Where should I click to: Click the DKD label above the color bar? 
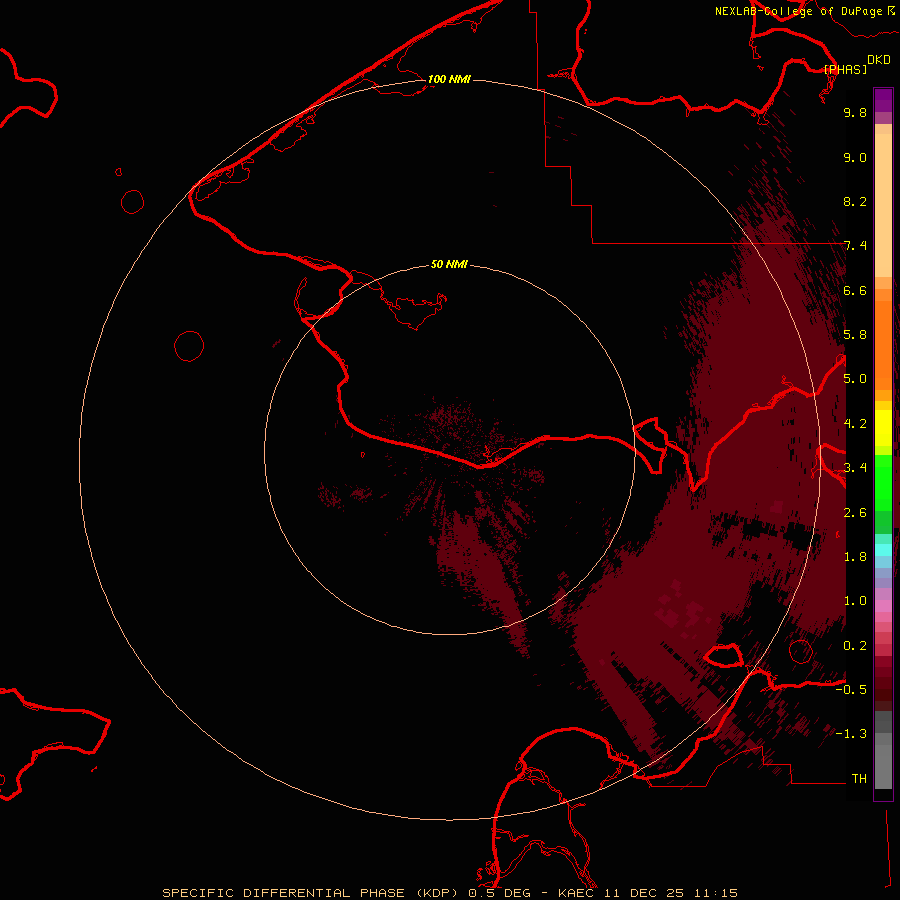coord(878,60)
